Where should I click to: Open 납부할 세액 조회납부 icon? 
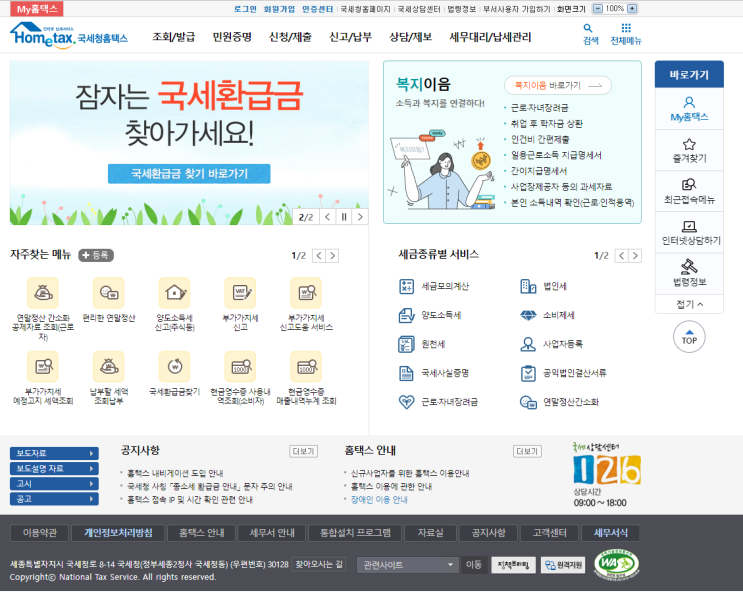click(x=109, y=366)
